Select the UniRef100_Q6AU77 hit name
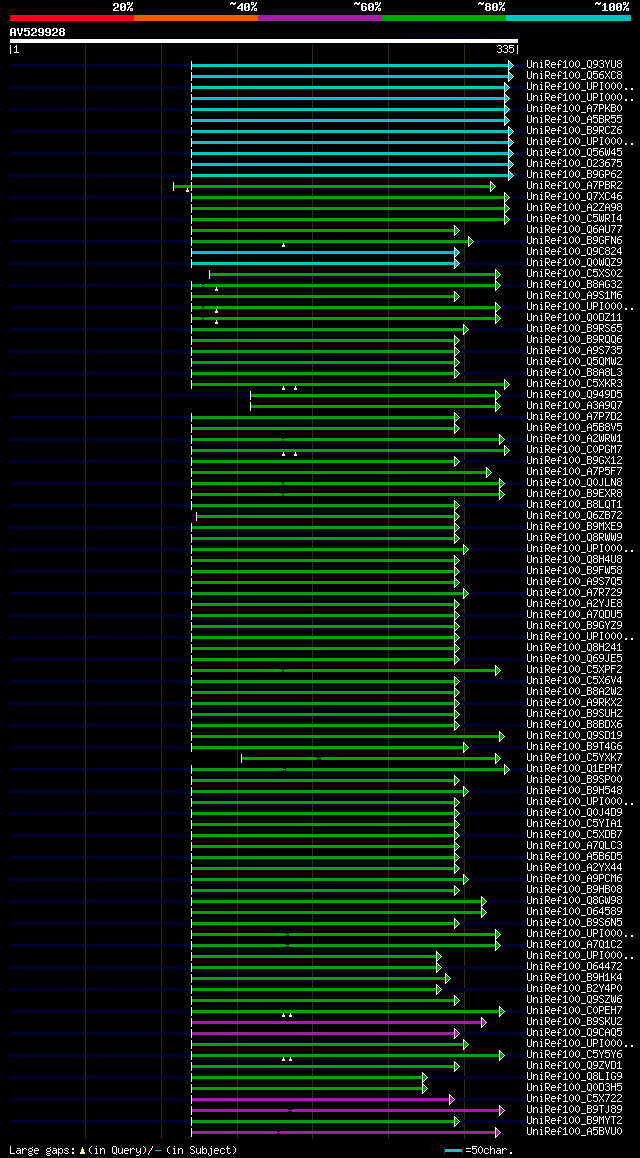The image size is (640, 1158). click(x=574, y=230)
